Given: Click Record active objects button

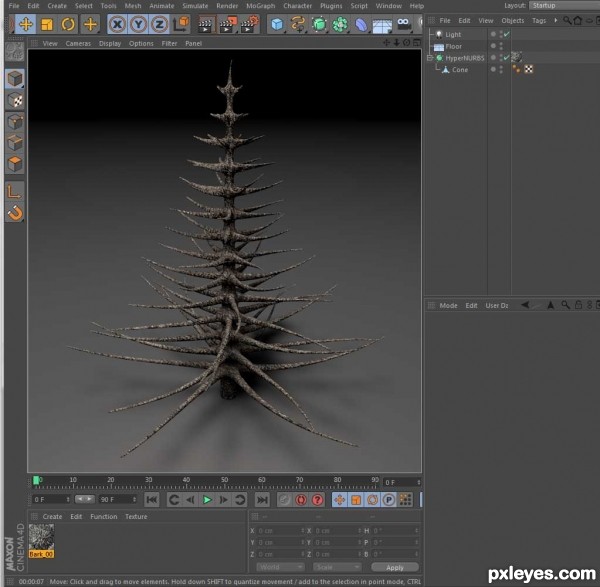Looking at the screenshot, I should [x=285, y=500].
